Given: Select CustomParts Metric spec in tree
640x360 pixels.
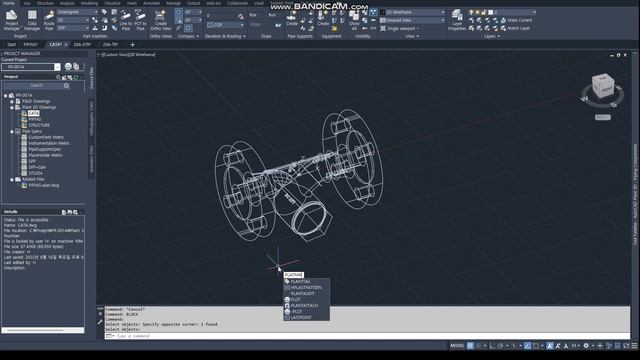Looking at the screenshot, I should click(x=46, y=138).
